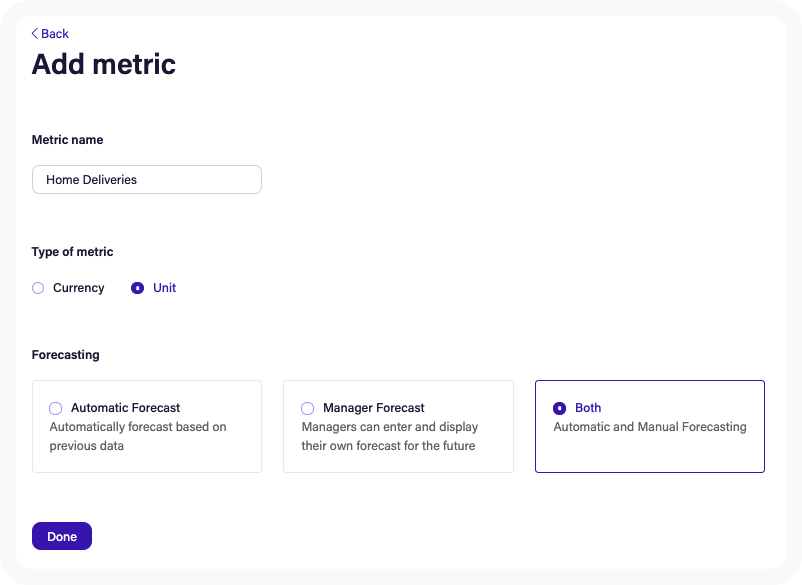
Task: Click the Both label text
Action: 587,408
